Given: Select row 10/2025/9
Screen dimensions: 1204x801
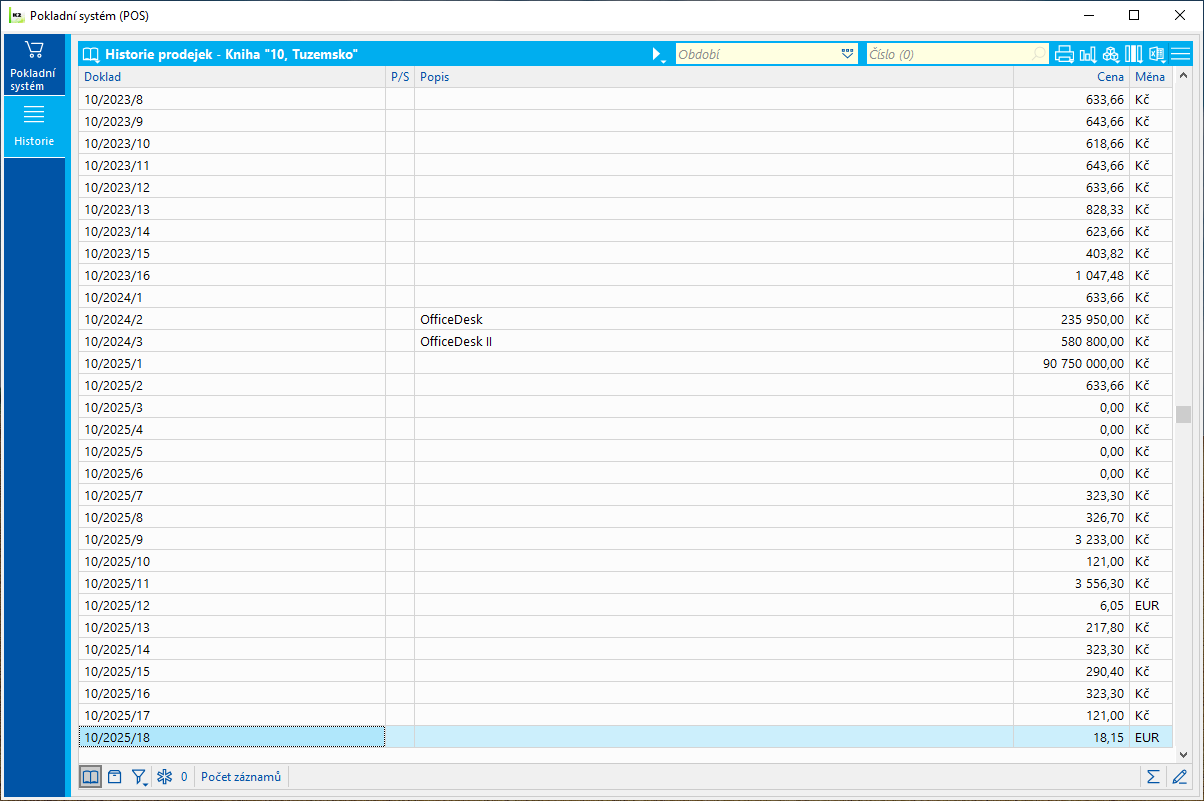Looking at the screenshot, I should (x=625, y=539).
